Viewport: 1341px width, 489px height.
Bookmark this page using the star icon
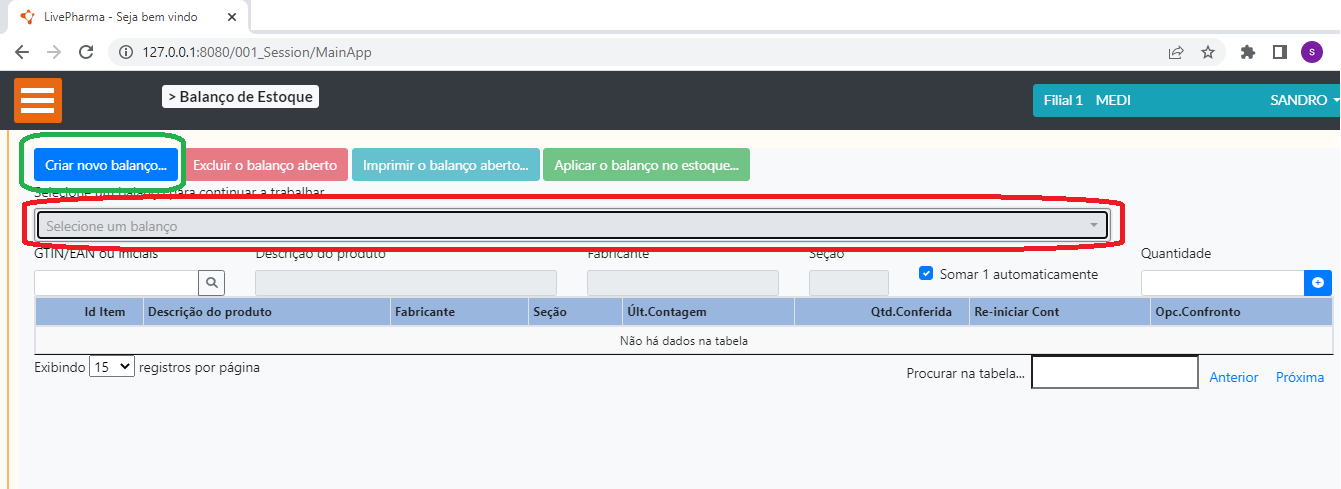1207,52
